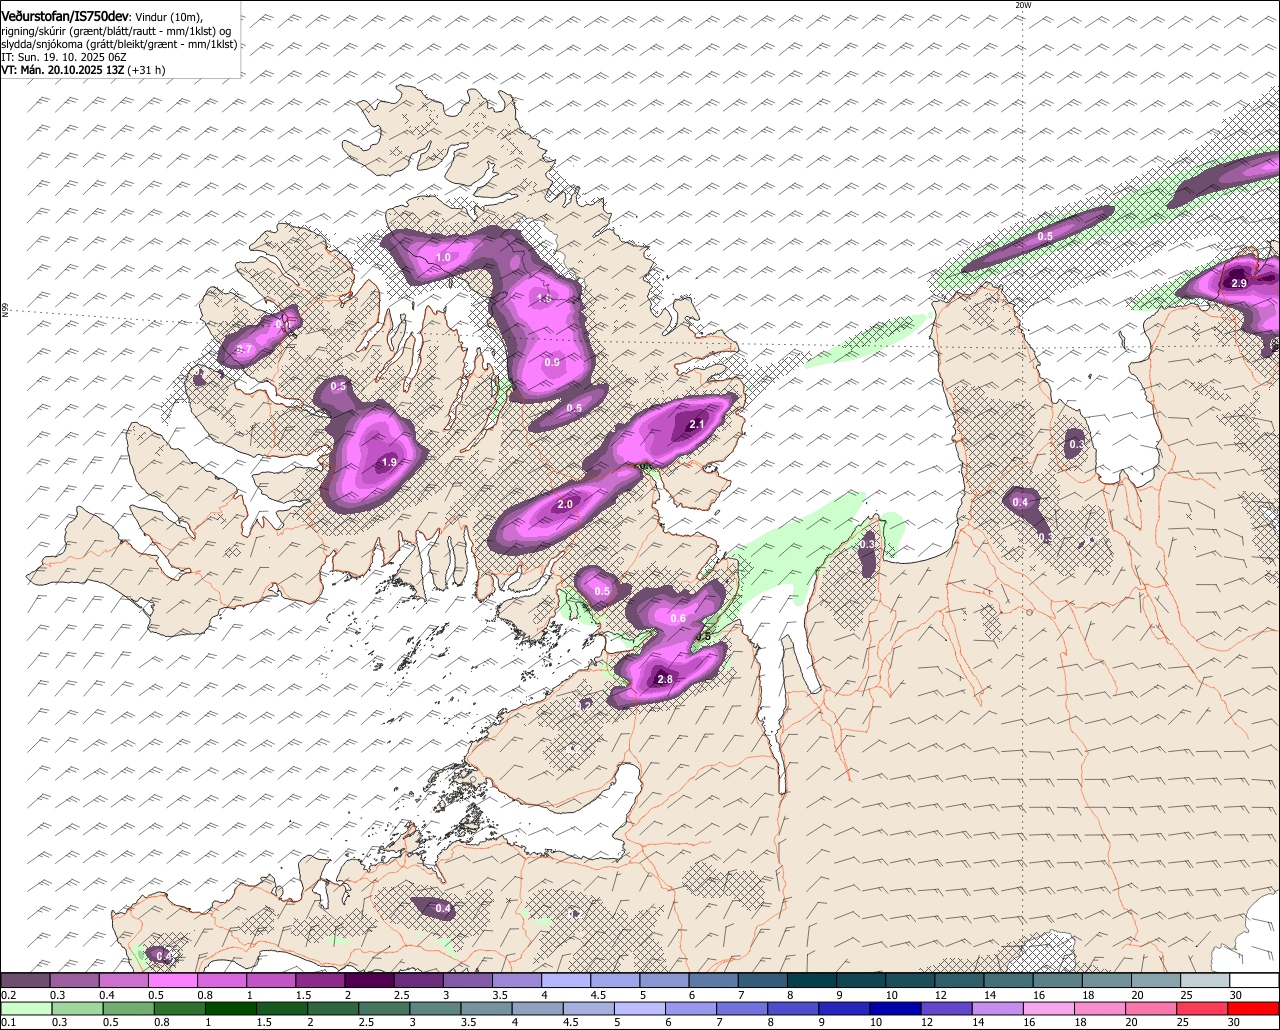This screenshot has width=1280, height=1030.
Task: Click the 0.7 precipitation value label
Action: point(243,350)
